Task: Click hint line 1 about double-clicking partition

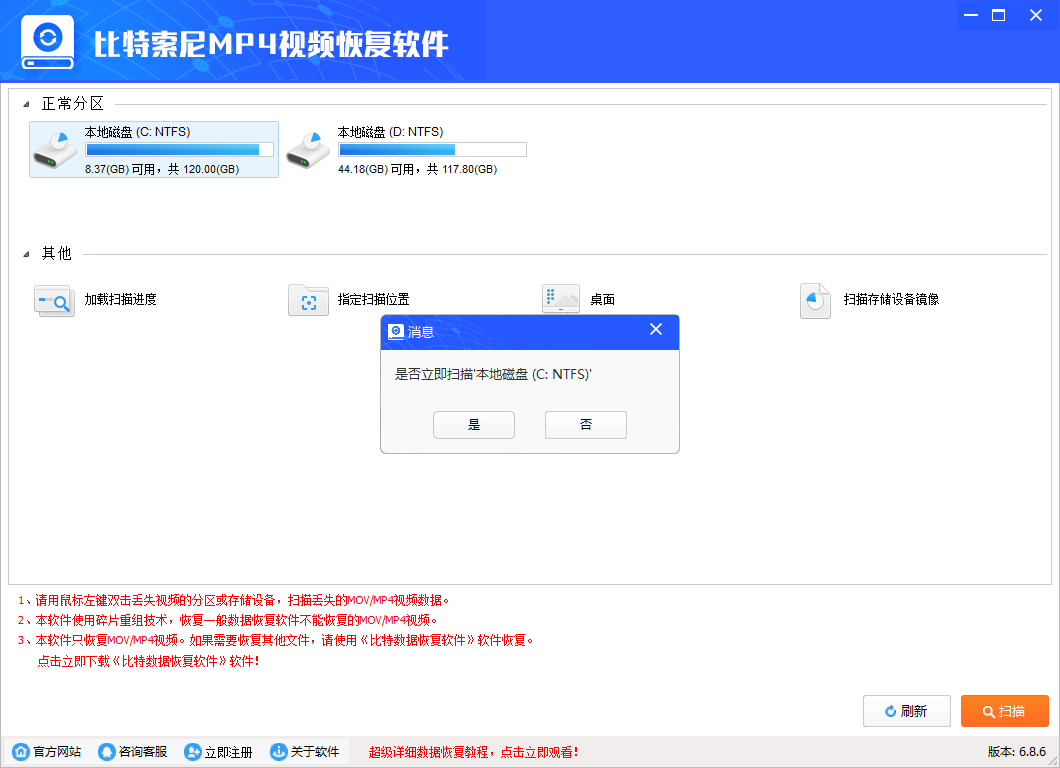Action: pos(234,600)
